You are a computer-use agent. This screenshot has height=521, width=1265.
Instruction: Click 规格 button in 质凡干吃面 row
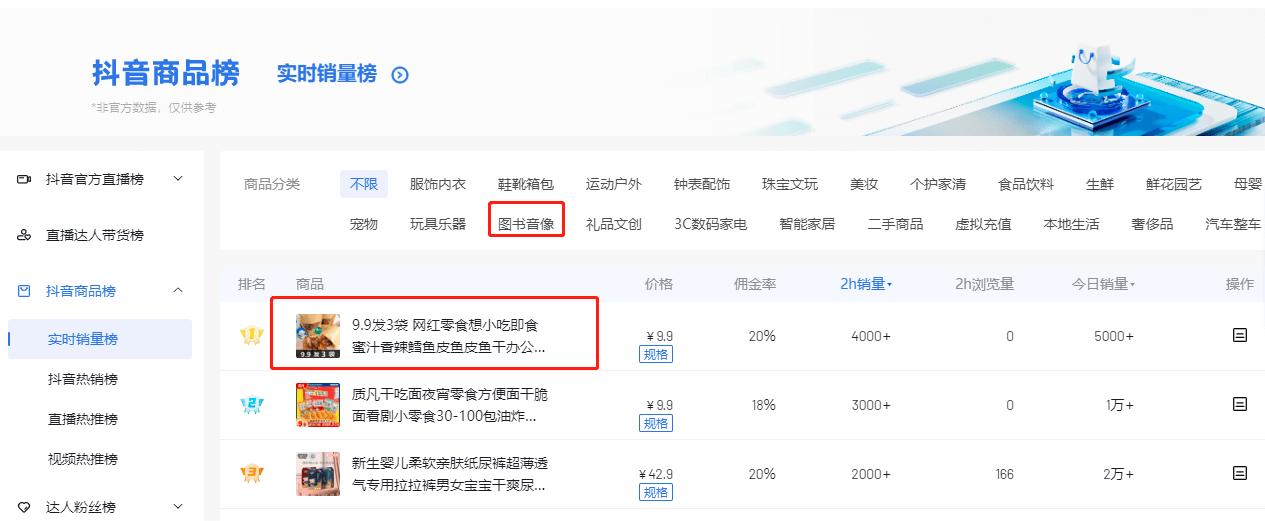656,423
